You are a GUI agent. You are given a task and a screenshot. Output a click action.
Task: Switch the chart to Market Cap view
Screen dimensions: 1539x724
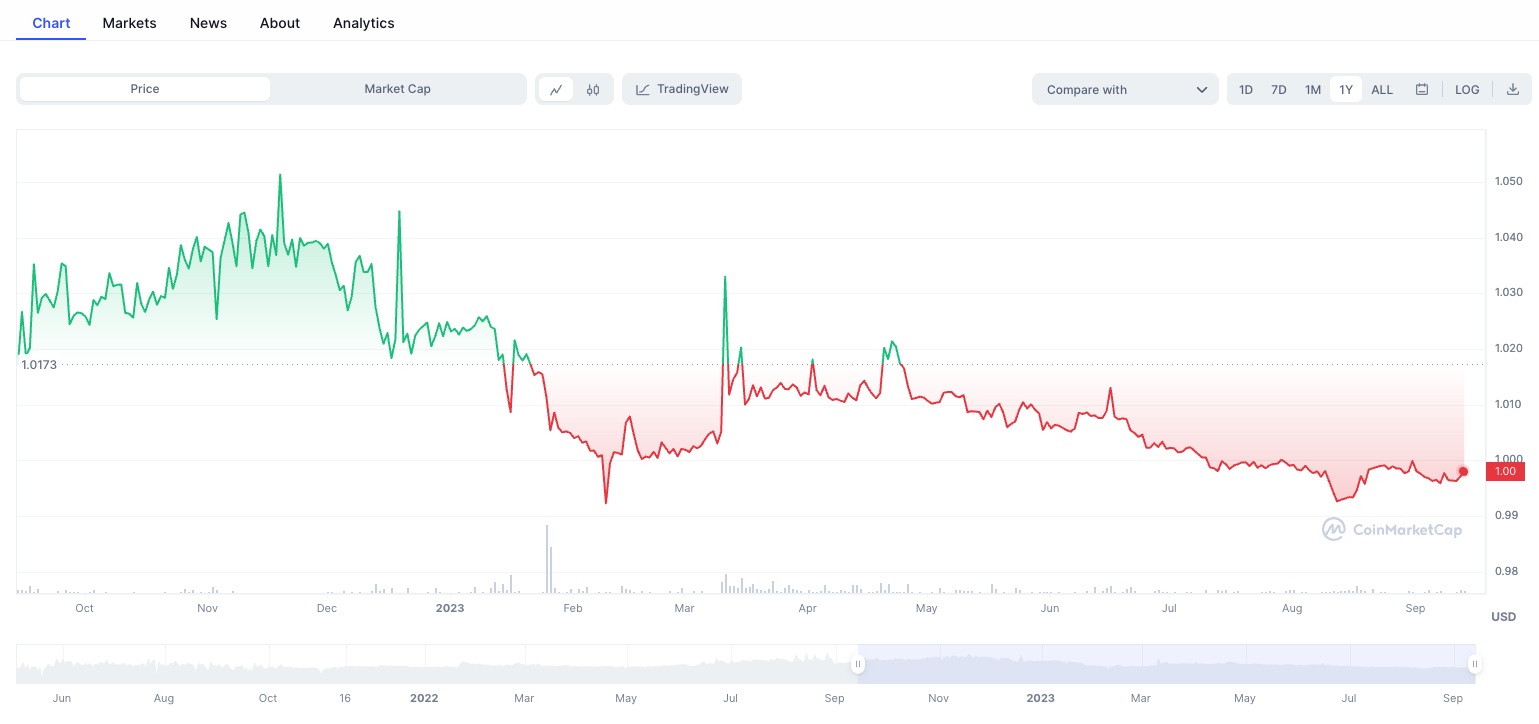[x=398, y=89]
